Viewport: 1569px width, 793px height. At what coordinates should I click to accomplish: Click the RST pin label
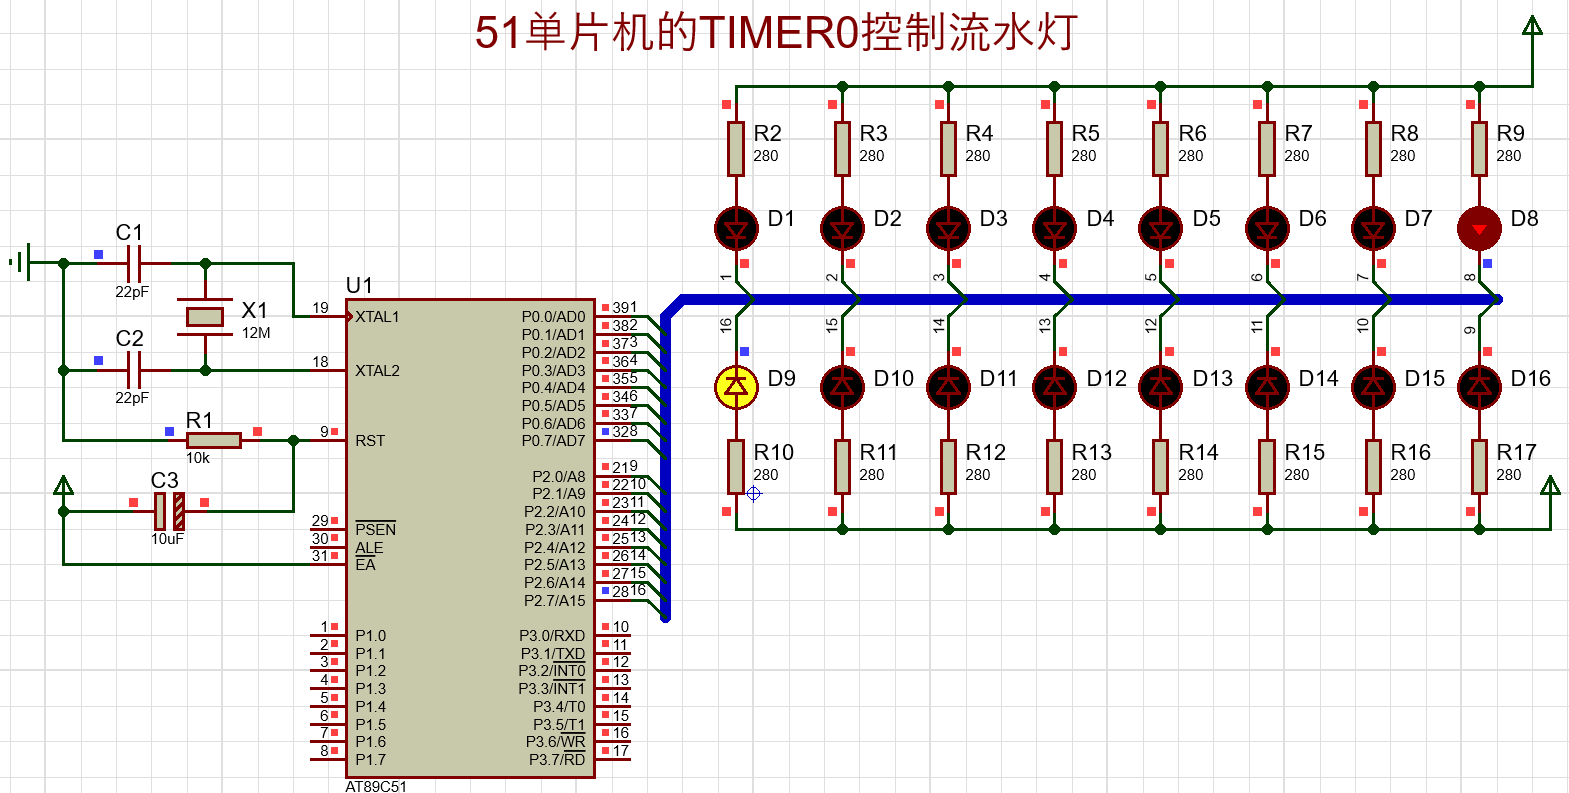coord(370,440)
